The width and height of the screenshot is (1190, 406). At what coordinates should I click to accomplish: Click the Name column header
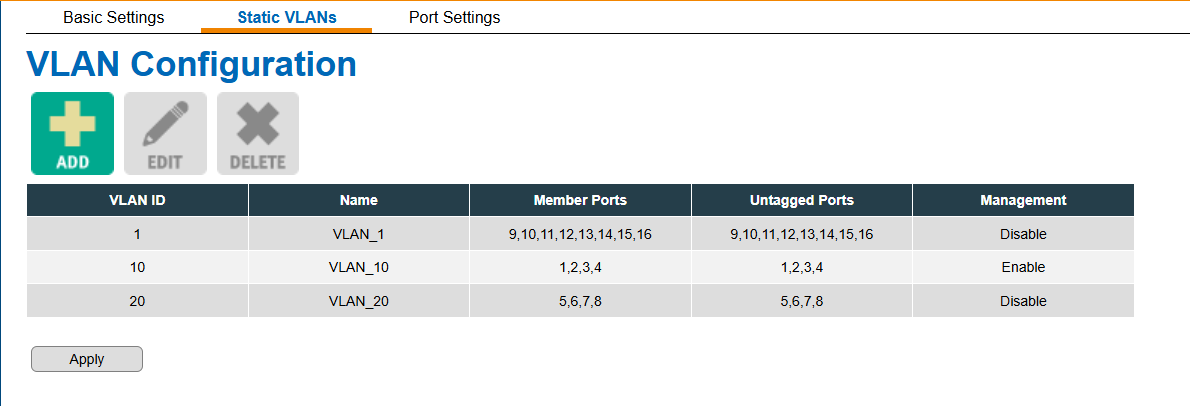[359, 200]
